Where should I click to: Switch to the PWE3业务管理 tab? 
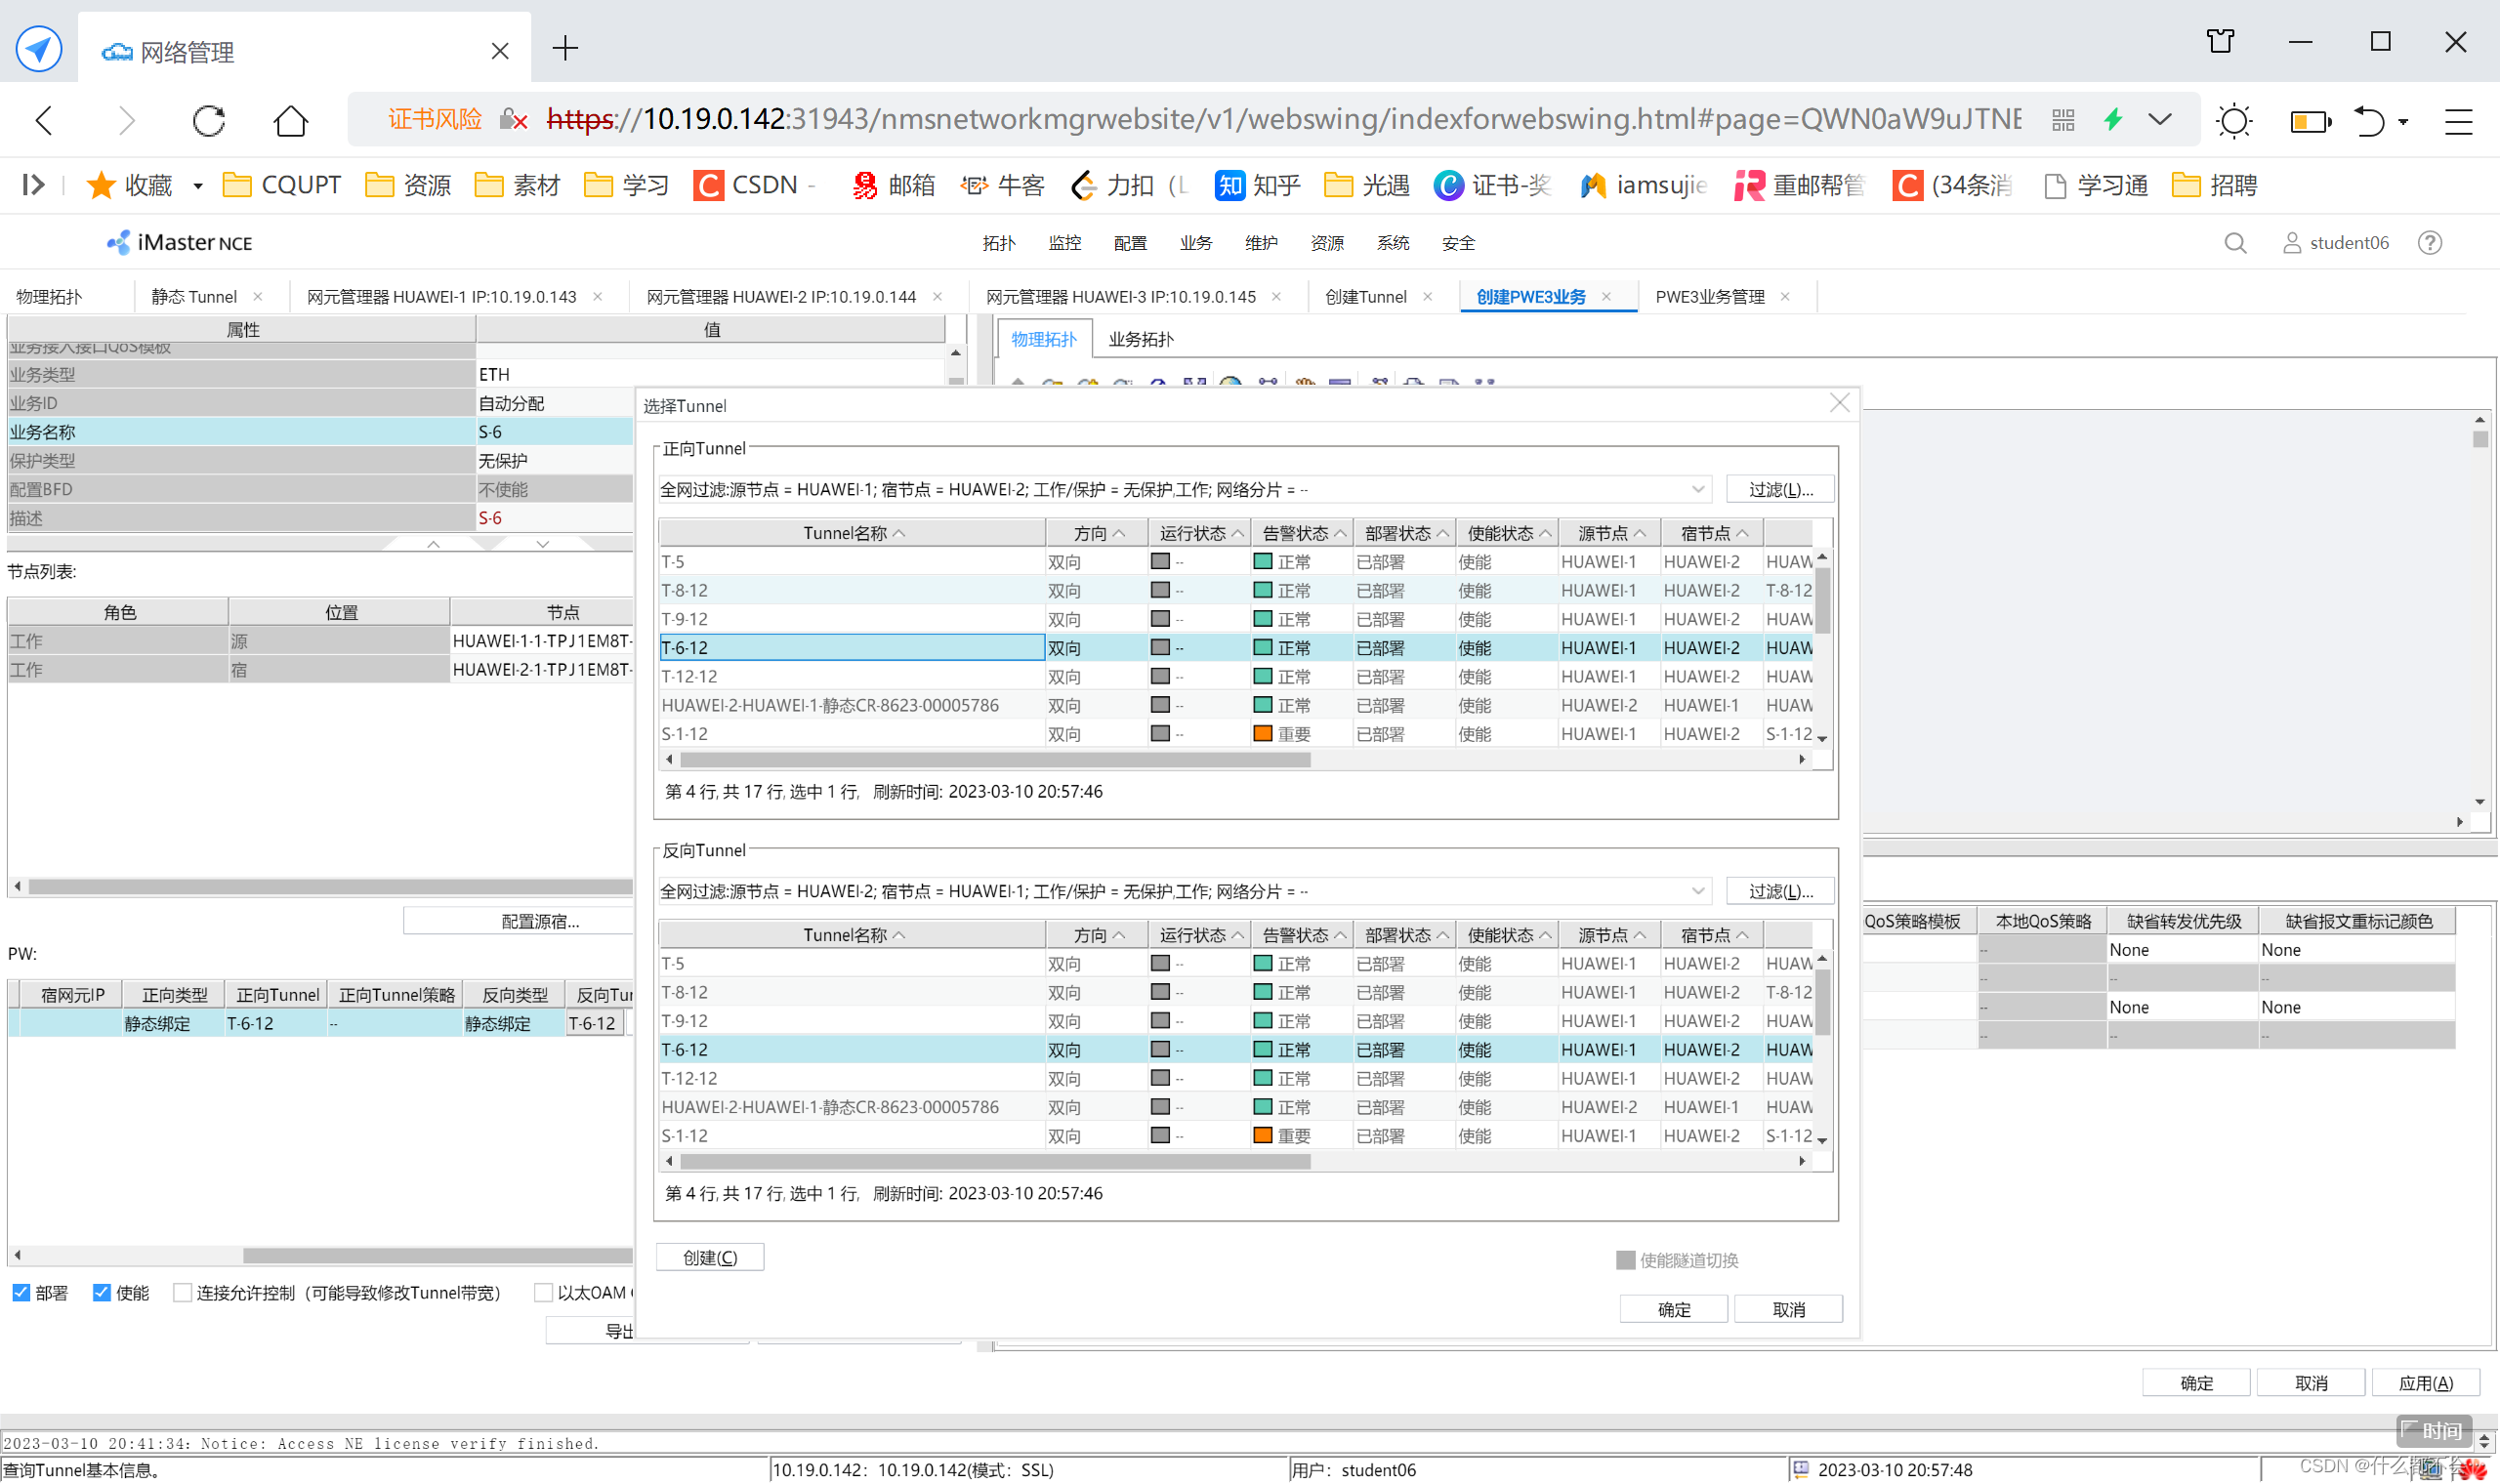[1709, 297]
